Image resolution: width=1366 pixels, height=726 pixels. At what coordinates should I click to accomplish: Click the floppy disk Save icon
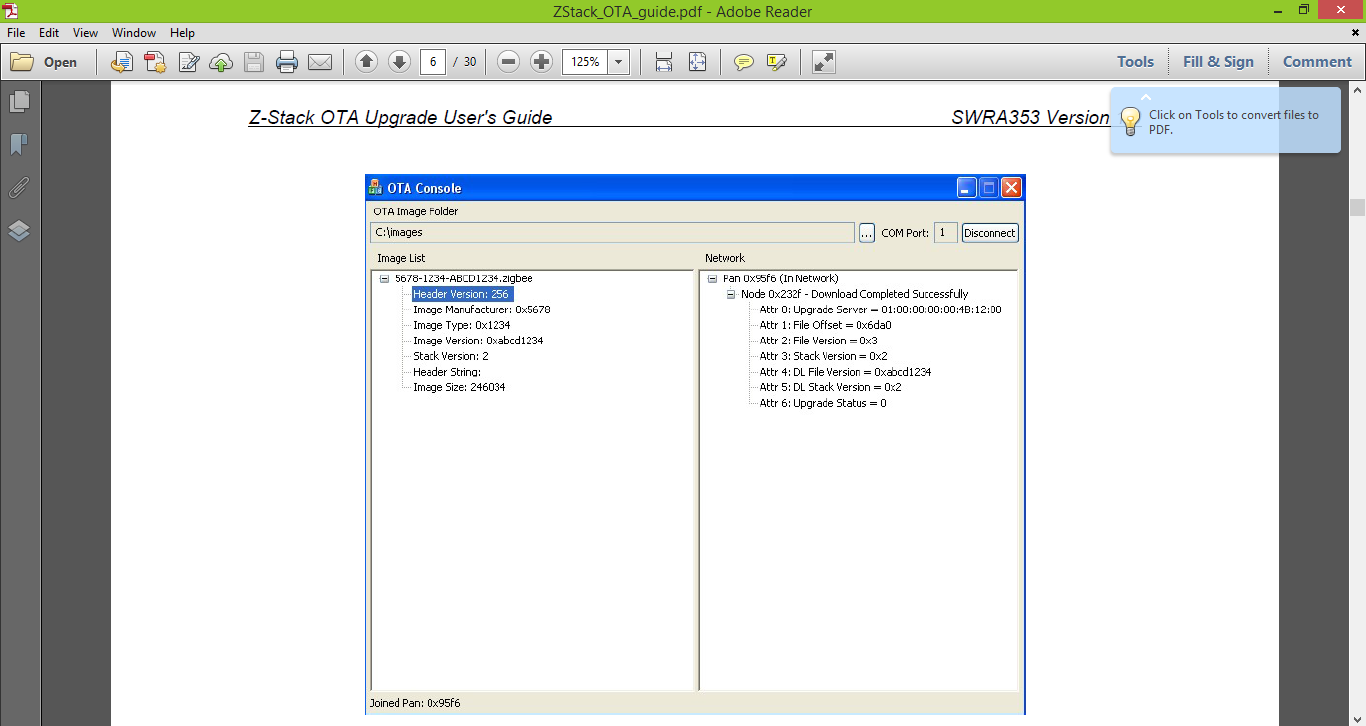coord(254,62)
